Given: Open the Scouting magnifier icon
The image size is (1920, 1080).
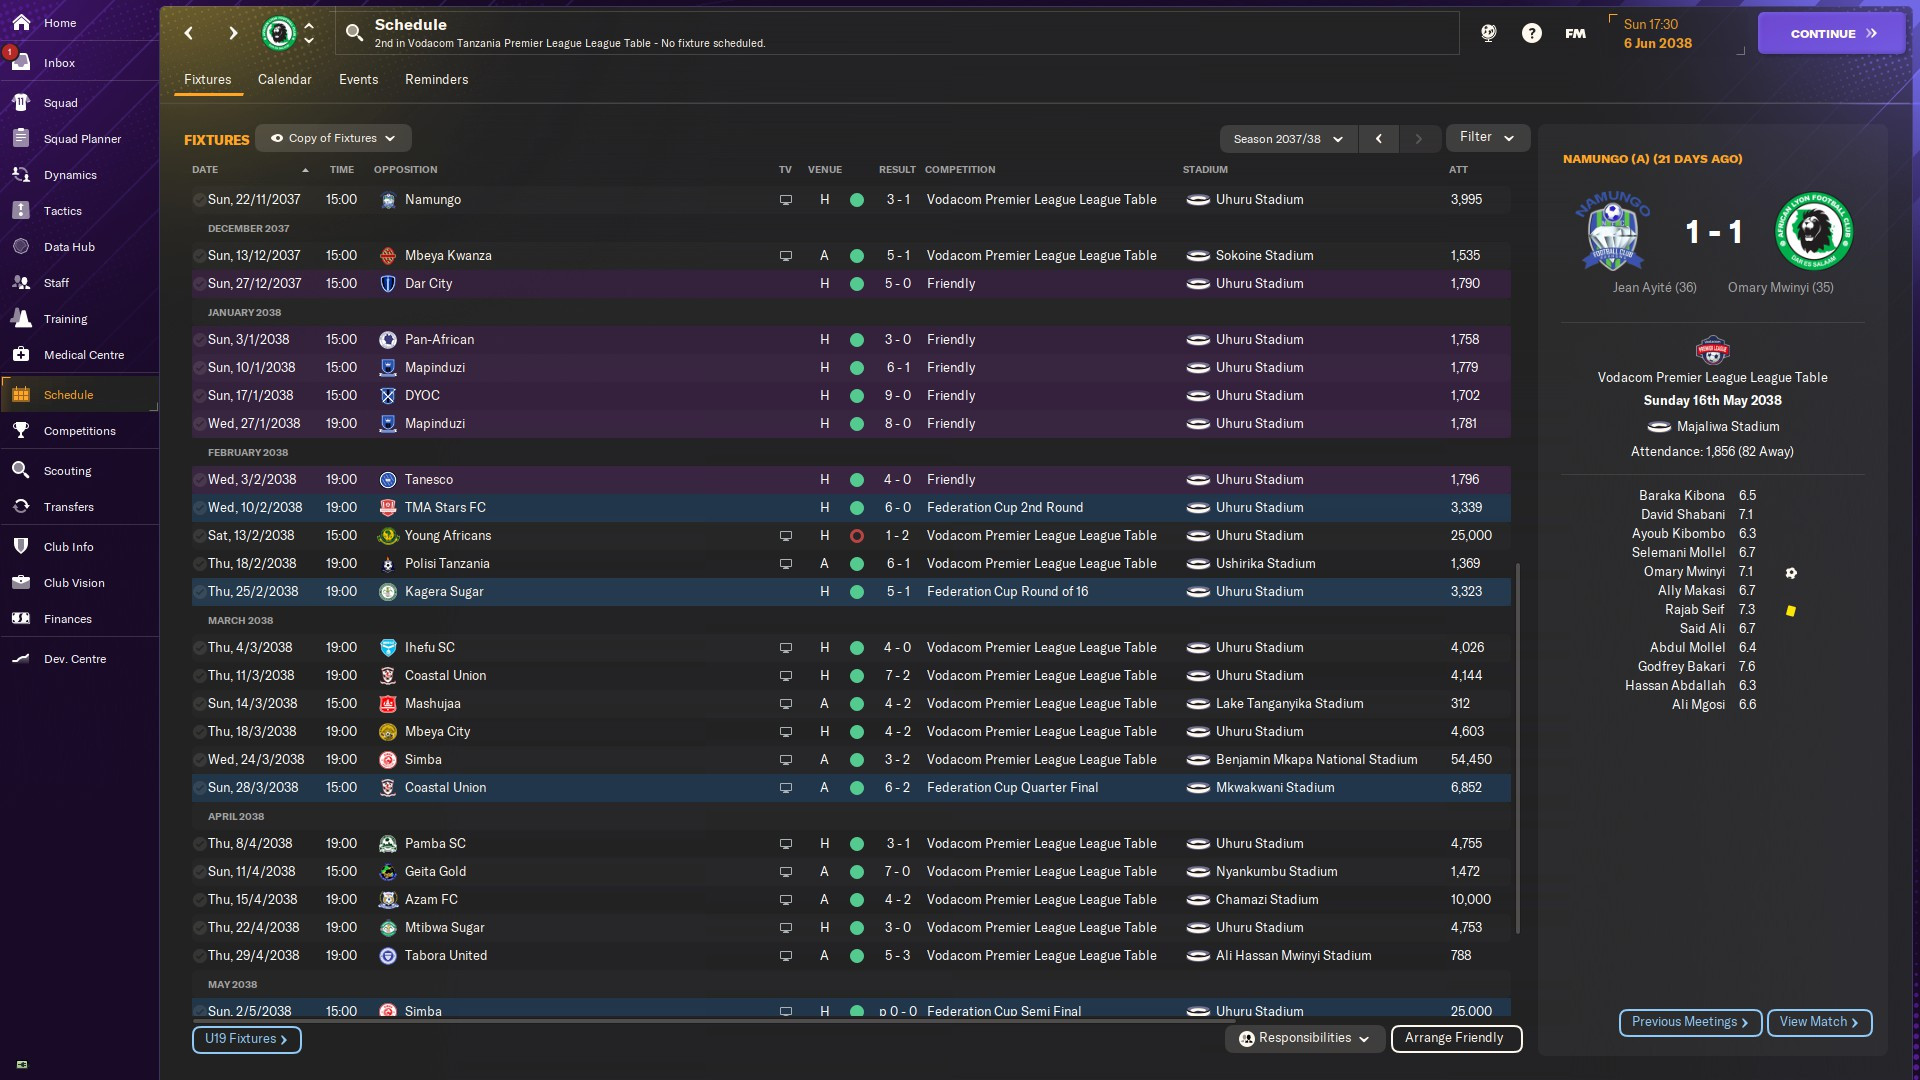Looking at the screenshot, I should pos(21,471).
